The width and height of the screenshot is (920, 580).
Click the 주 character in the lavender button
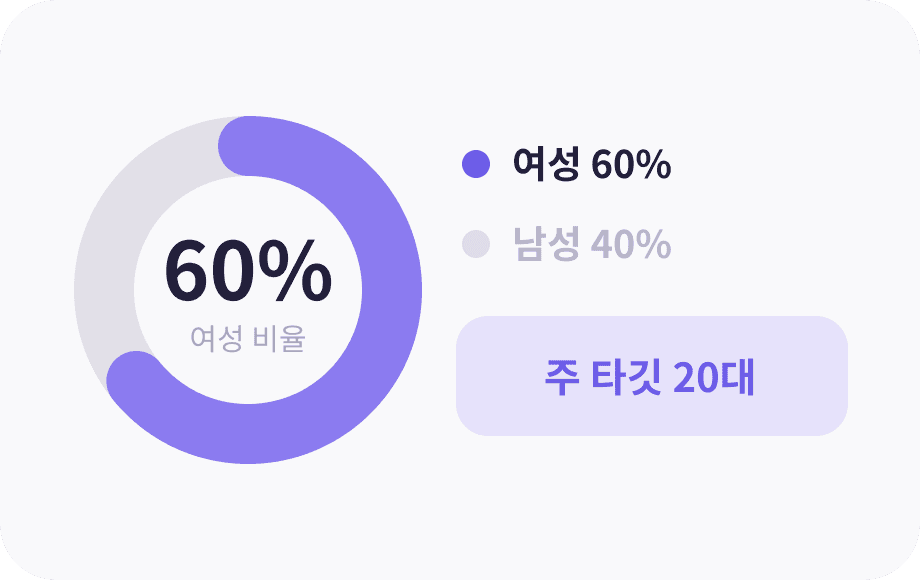pyautogui.click(x=562, y=377)
